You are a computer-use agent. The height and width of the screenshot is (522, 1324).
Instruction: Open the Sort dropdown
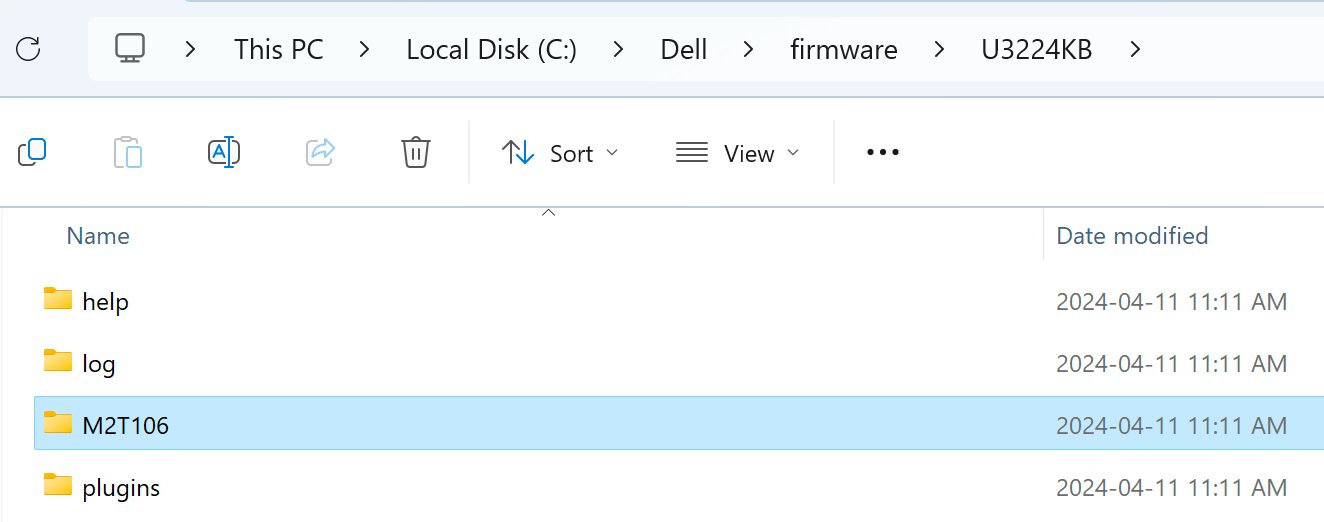tap(560, 153)
